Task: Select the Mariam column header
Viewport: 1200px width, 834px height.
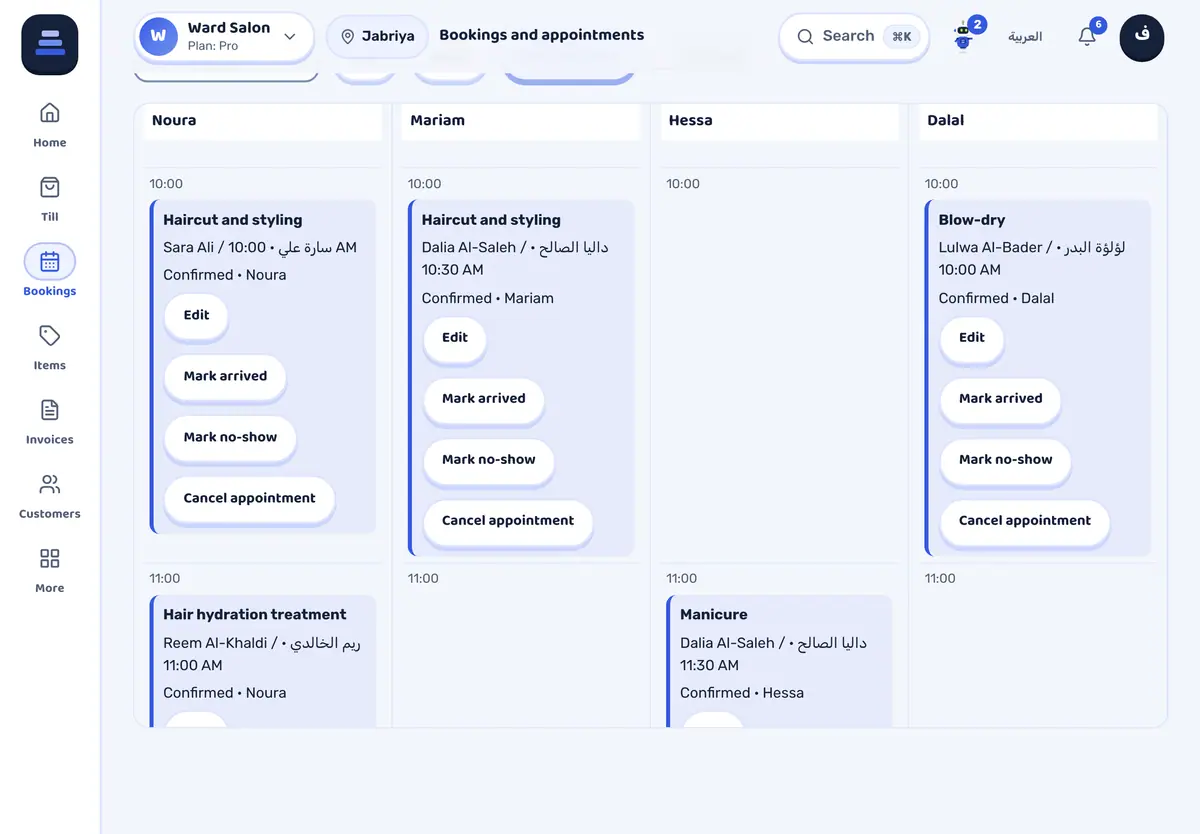Action: [520, 121]
